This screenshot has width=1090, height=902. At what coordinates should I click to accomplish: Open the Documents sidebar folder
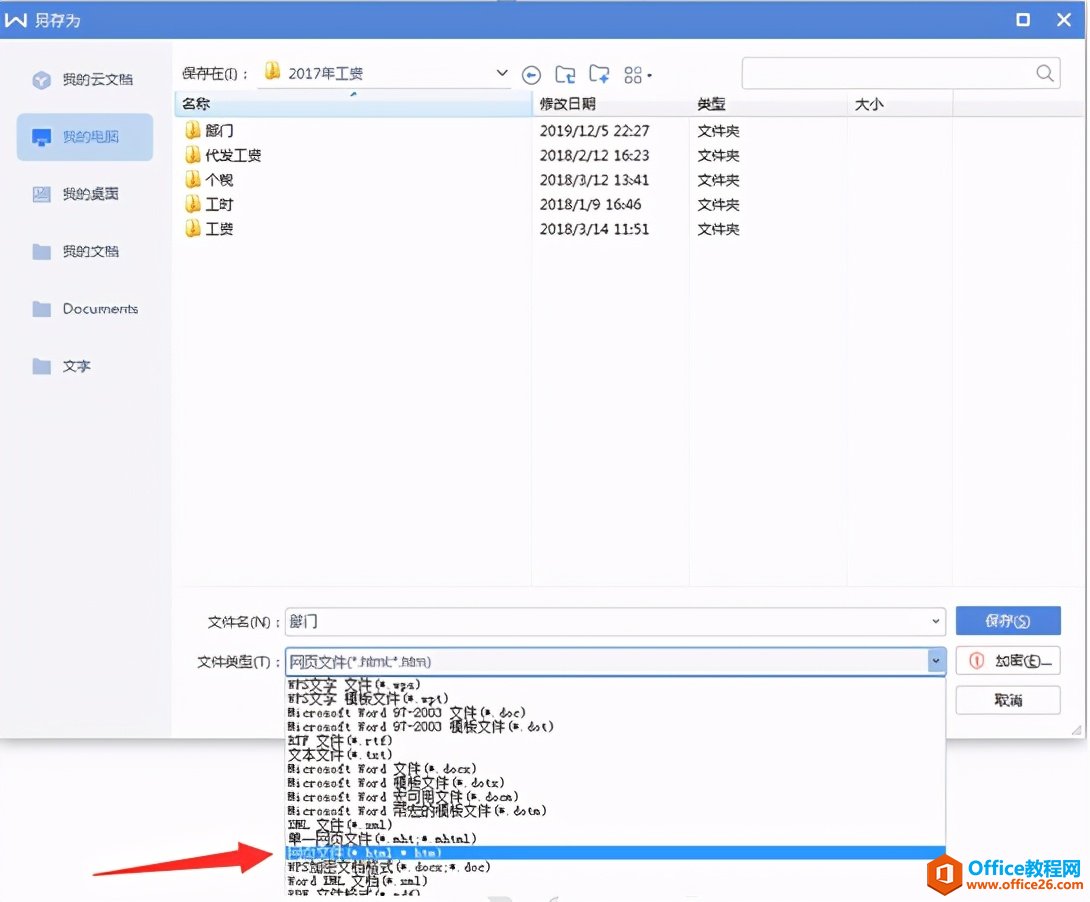pos(86,309)
